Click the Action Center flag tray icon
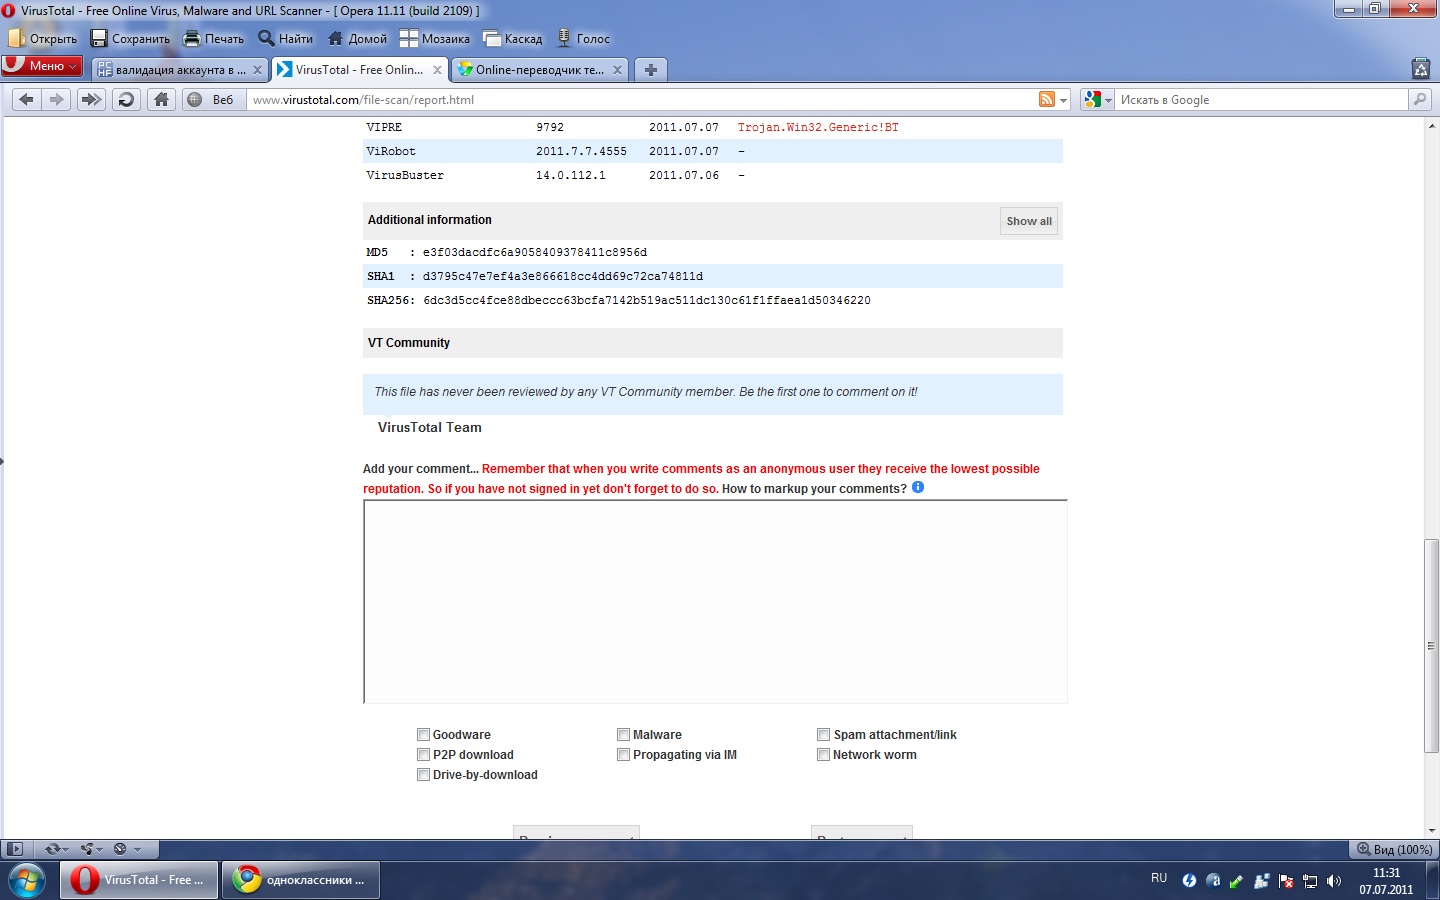The height and width of the screenshot is (900, 1440). (x=1286, y=881)
